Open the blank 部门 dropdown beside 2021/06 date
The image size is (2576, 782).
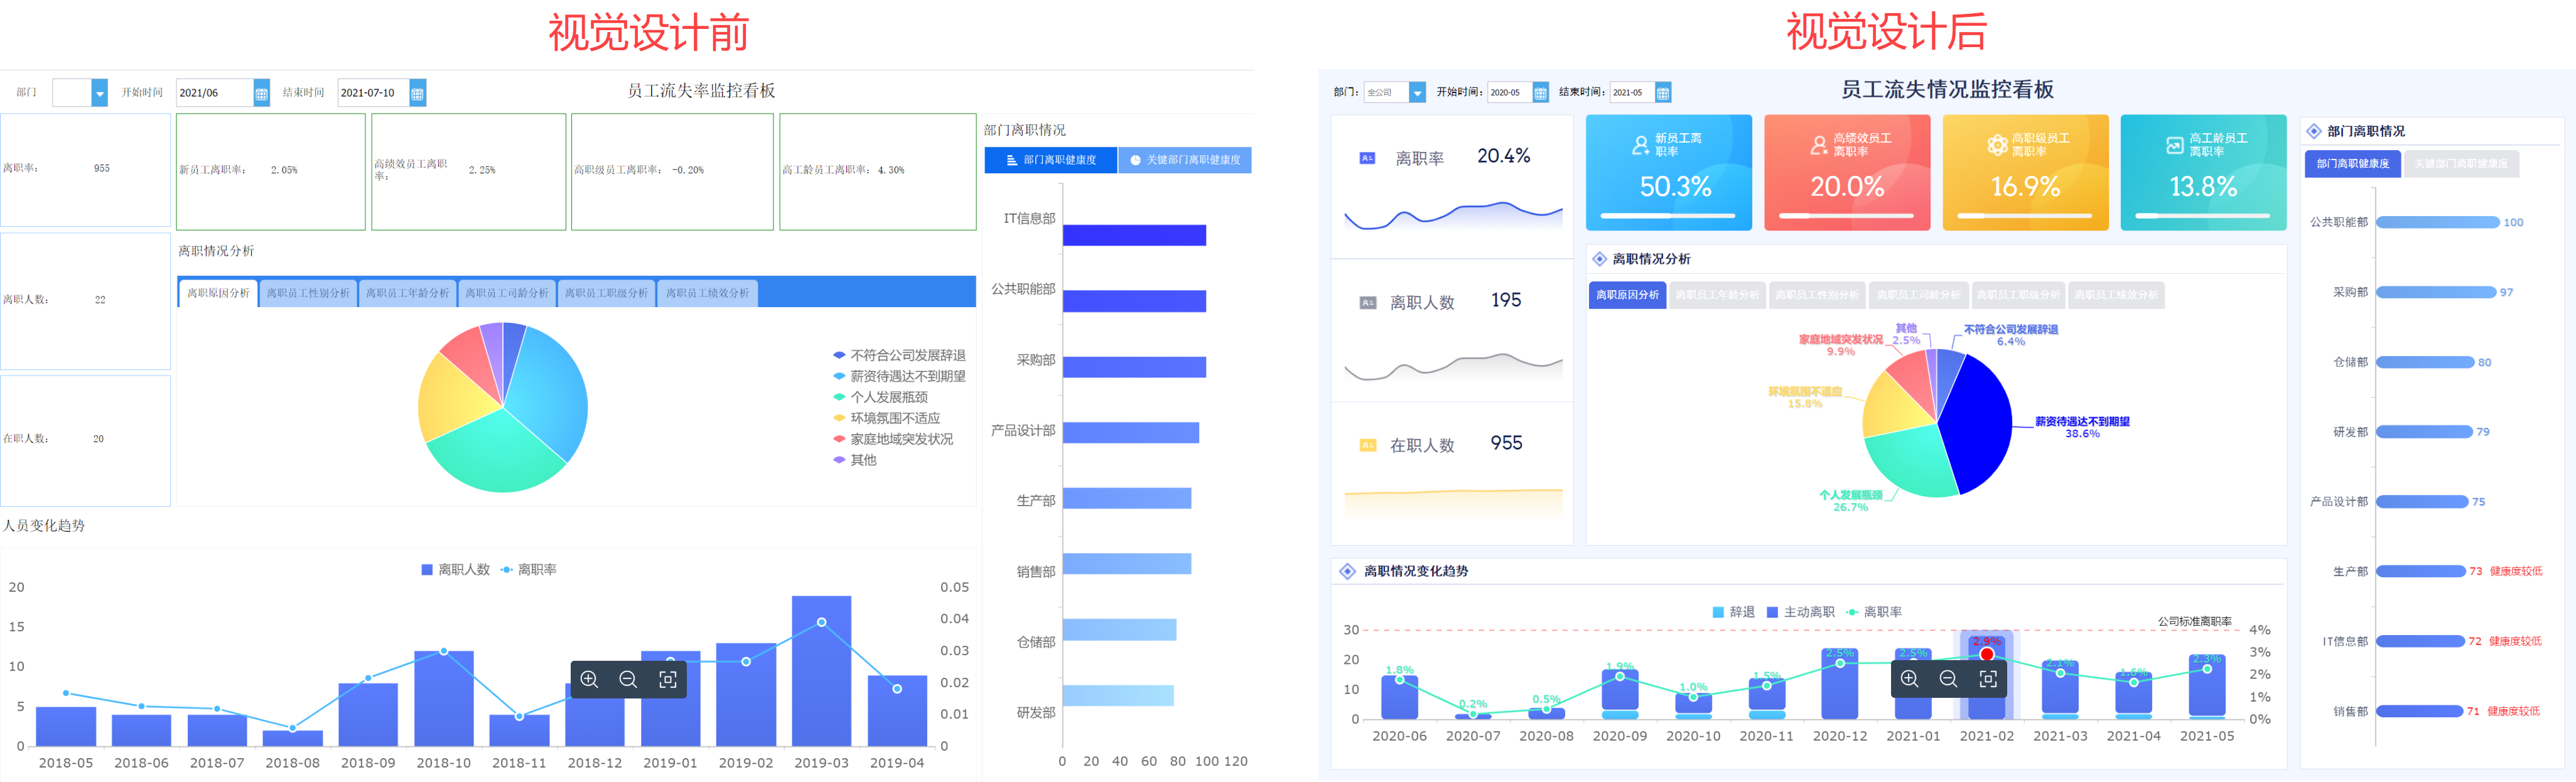pyautogui.click(x=99, y=93)
